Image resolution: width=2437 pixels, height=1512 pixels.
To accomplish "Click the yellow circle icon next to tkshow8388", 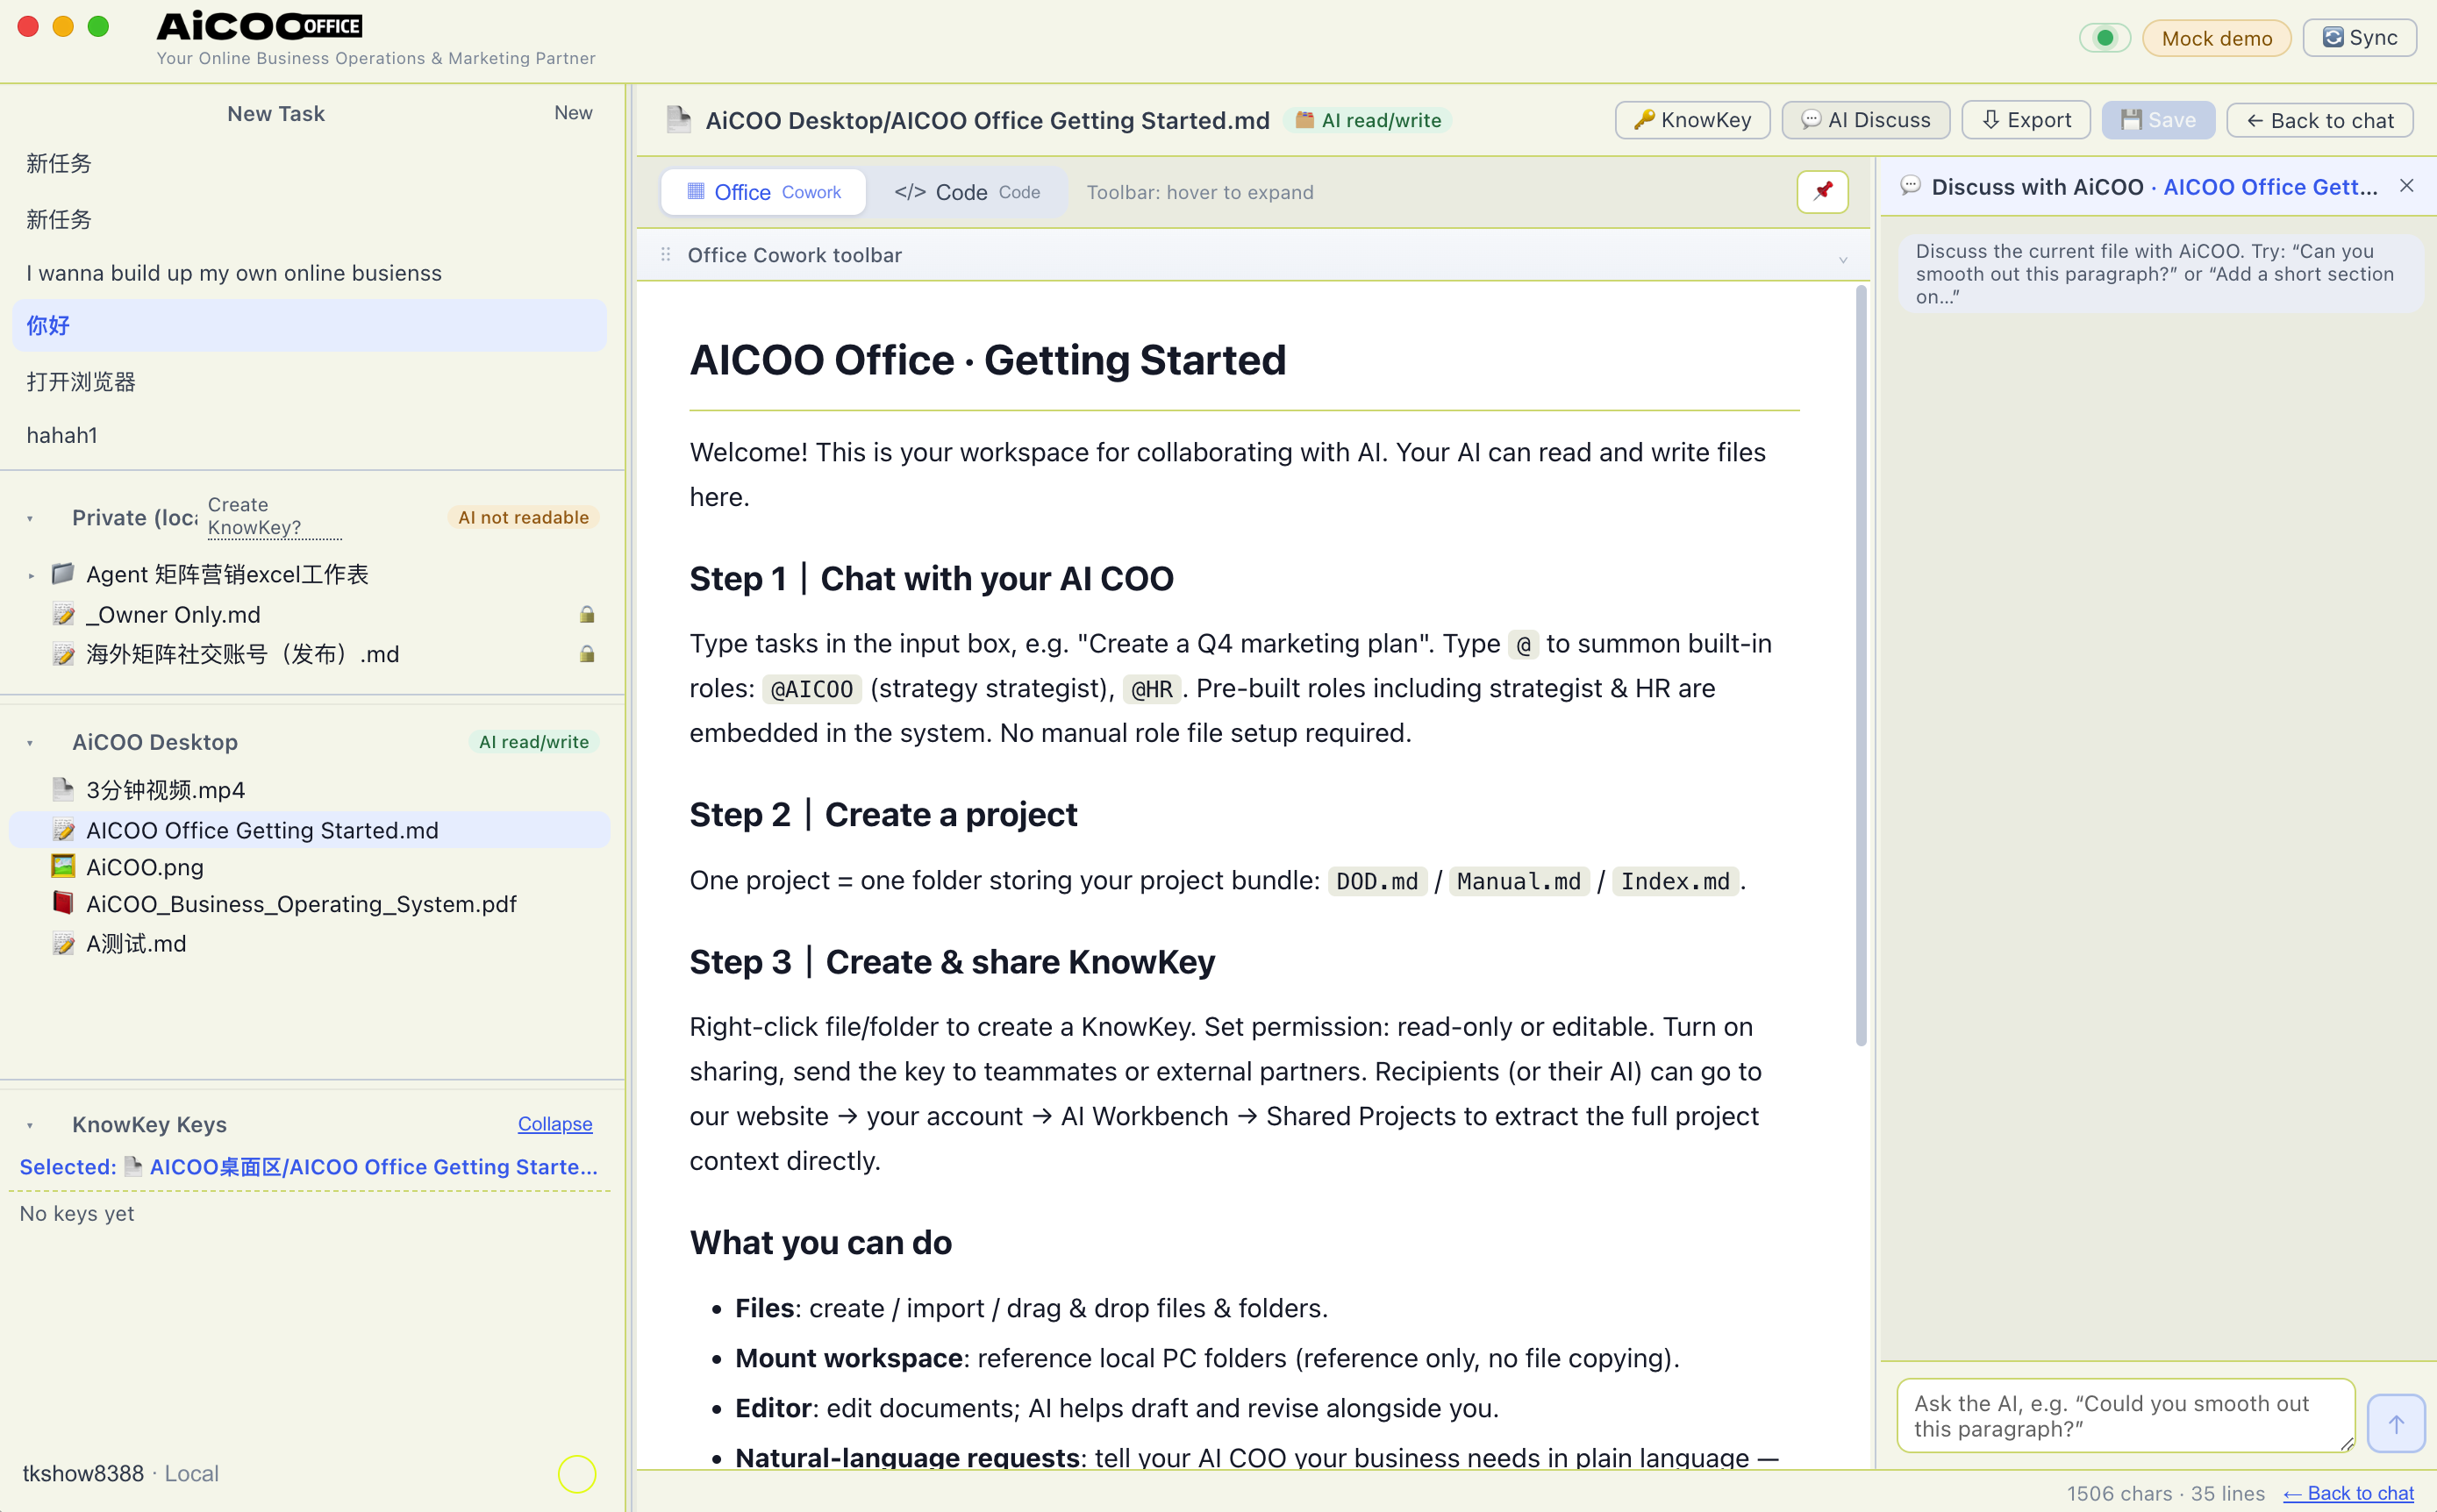I will tap(577, 1473).
